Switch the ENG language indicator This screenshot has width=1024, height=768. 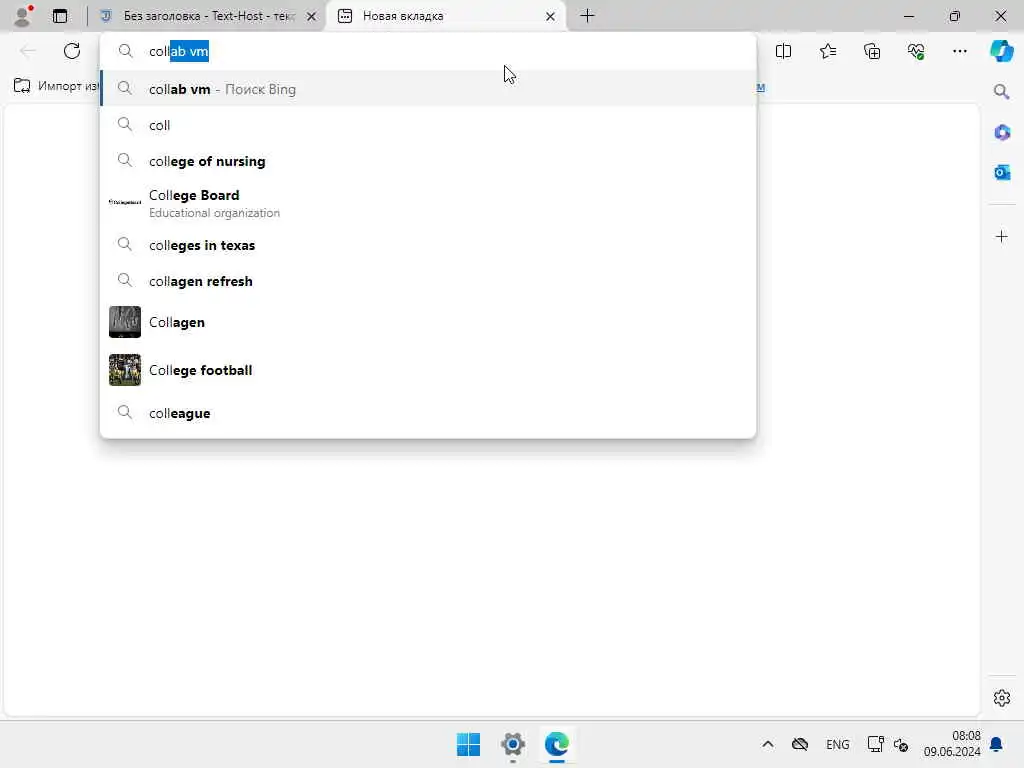click(837, 744)
